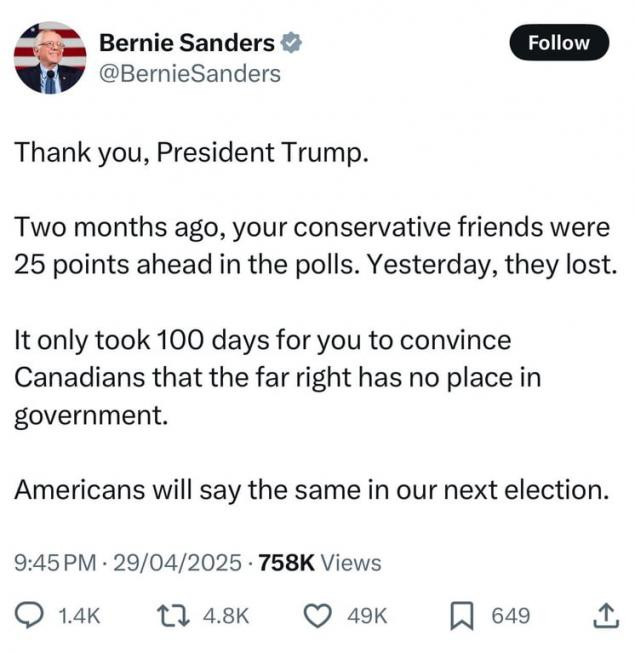Viewport: 635px width, 653px height.
Task: Click the 1.4K replies count
Action: tap(80, 616)
